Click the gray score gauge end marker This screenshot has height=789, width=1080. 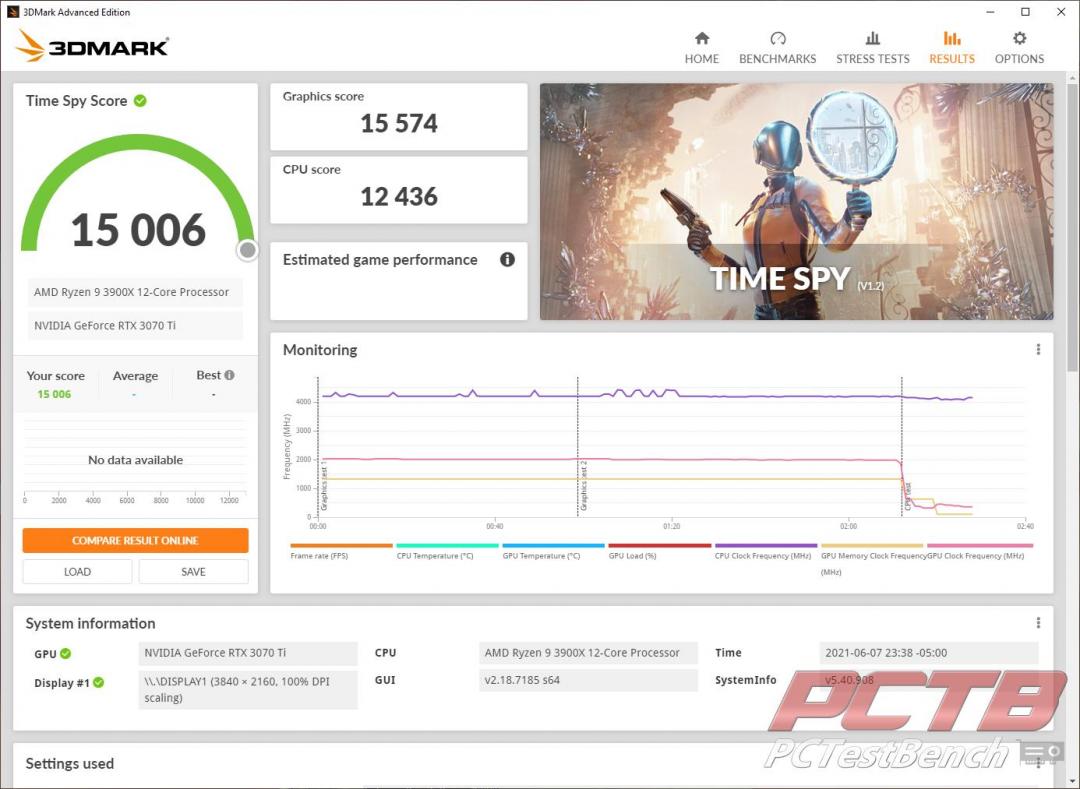tap(247, 250)
